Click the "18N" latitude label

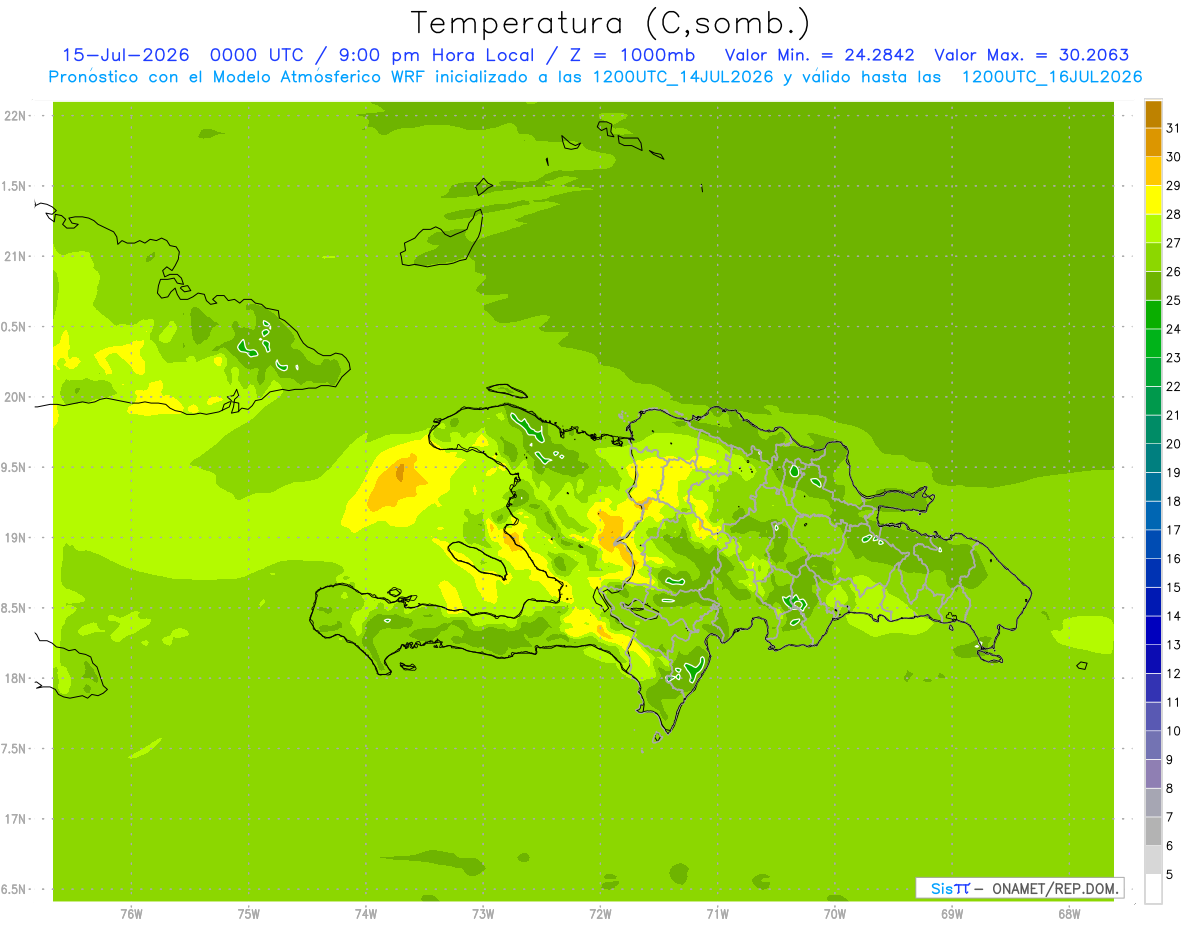click(x=16, y=678)
